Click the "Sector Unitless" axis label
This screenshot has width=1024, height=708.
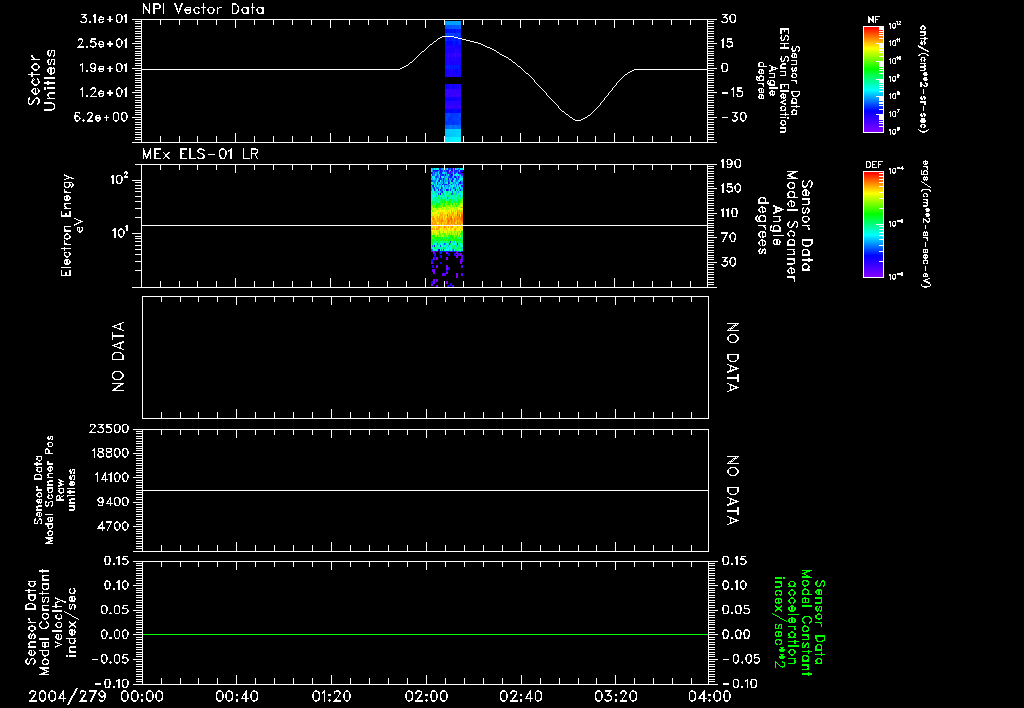(42, 80)
